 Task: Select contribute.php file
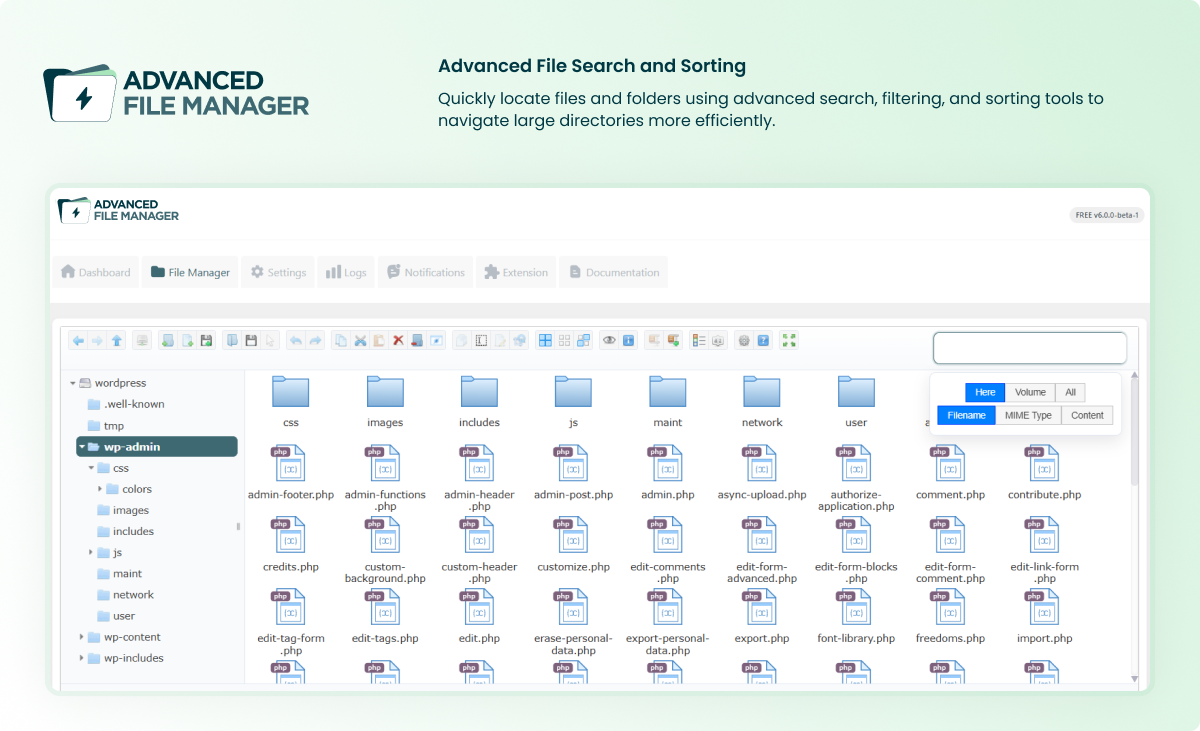pyautogui.click(x=1044, y=473)
